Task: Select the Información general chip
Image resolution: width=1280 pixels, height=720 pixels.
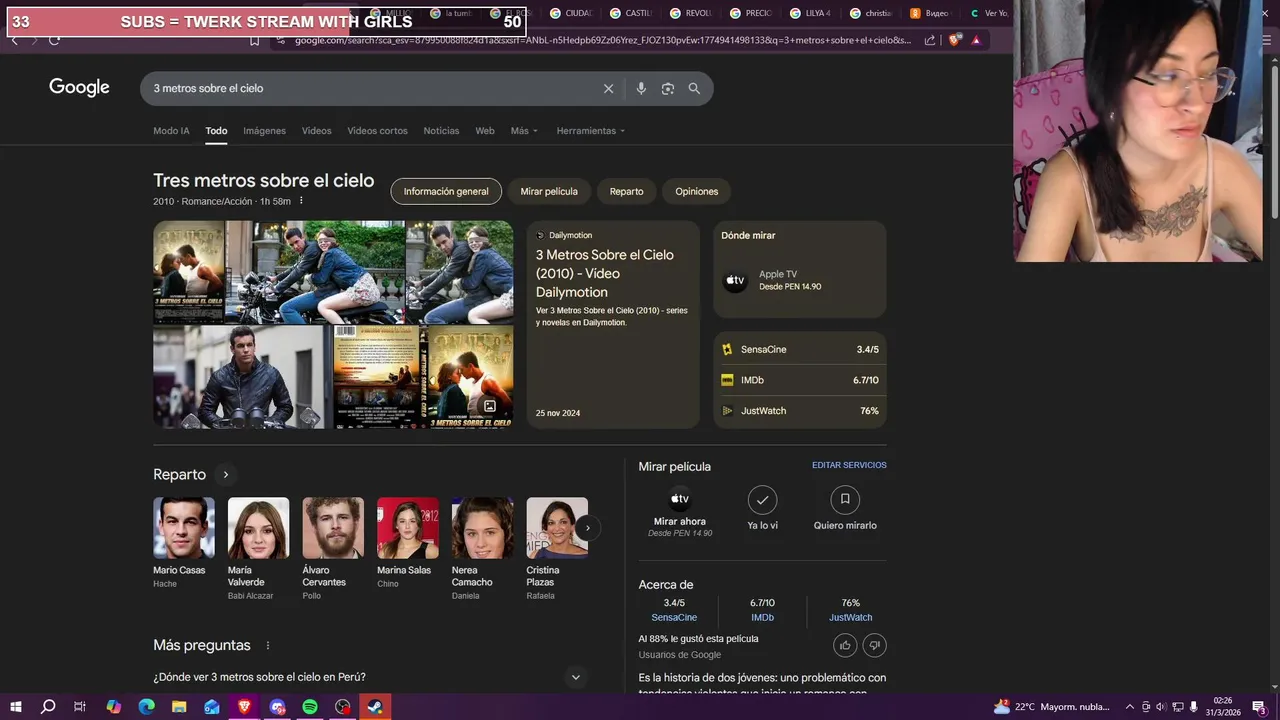Action: pos(446,191)
